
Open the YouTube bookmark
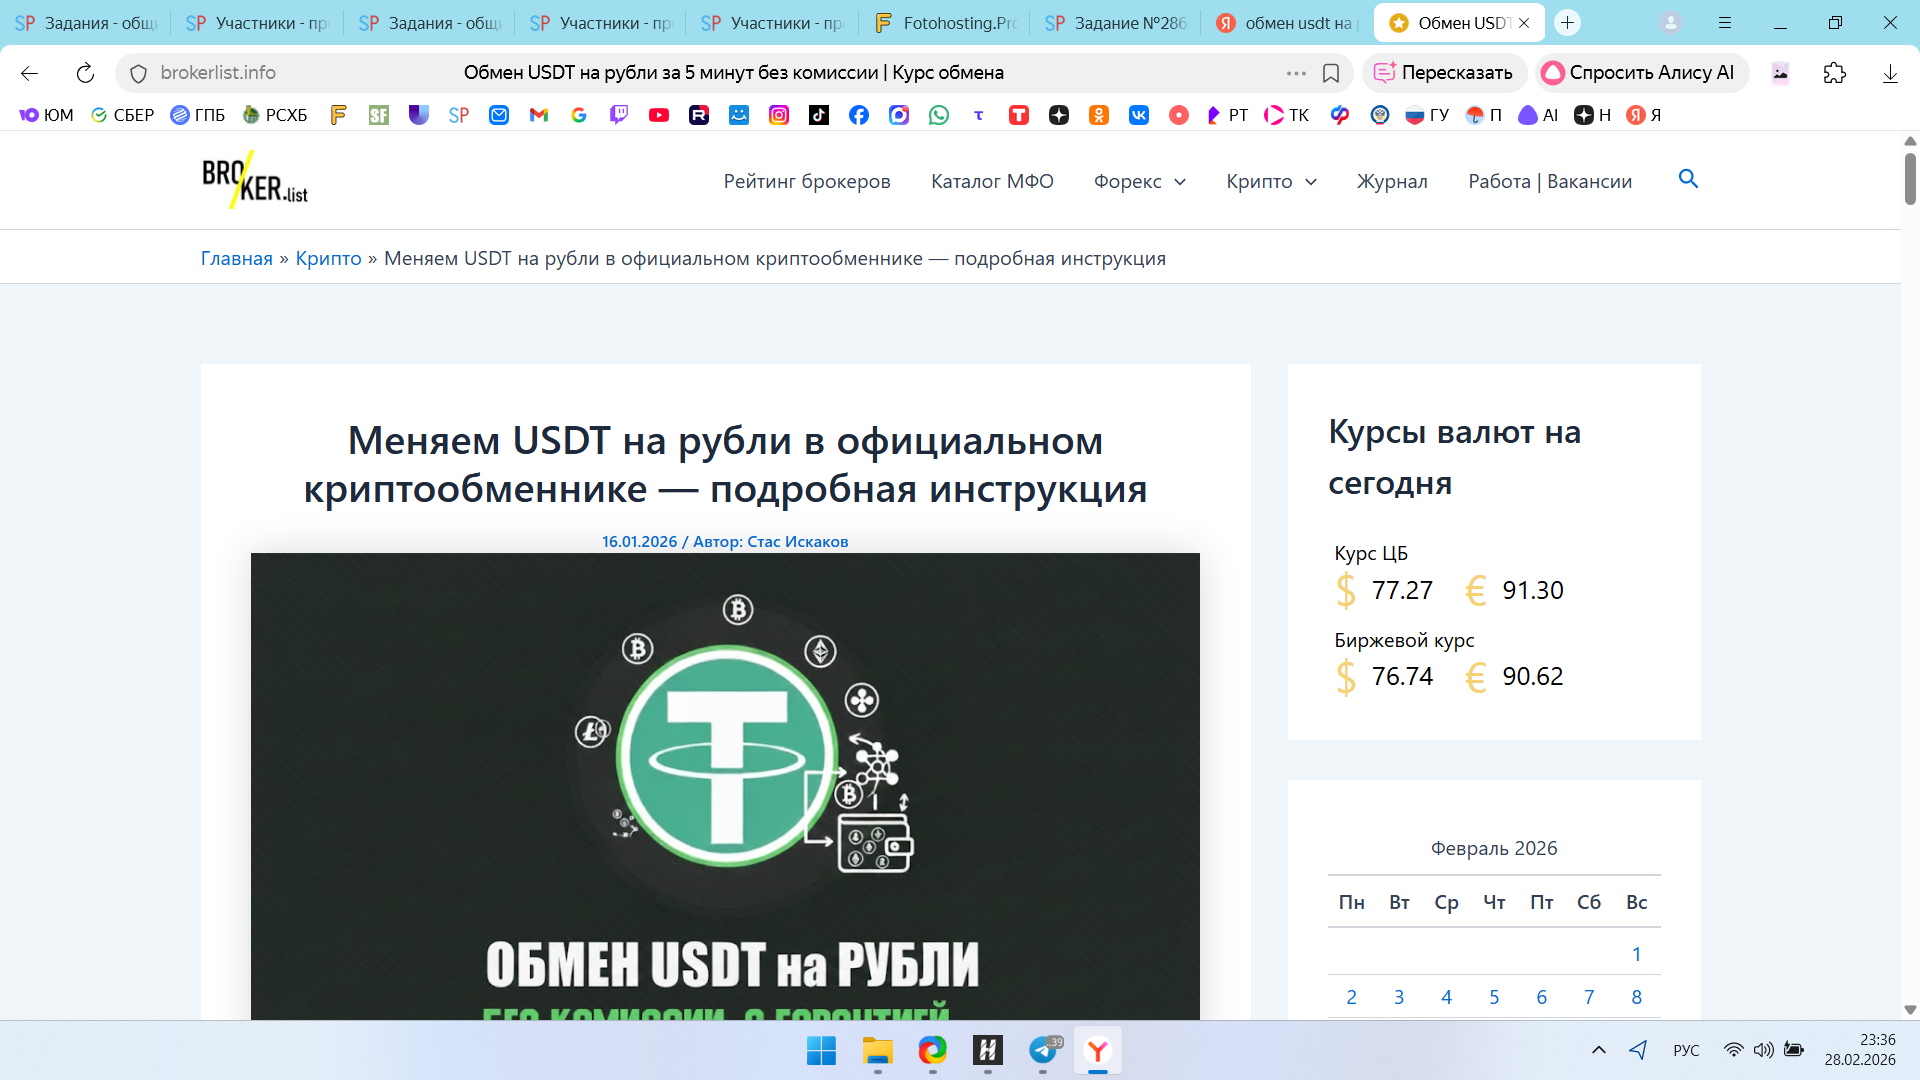659,115
